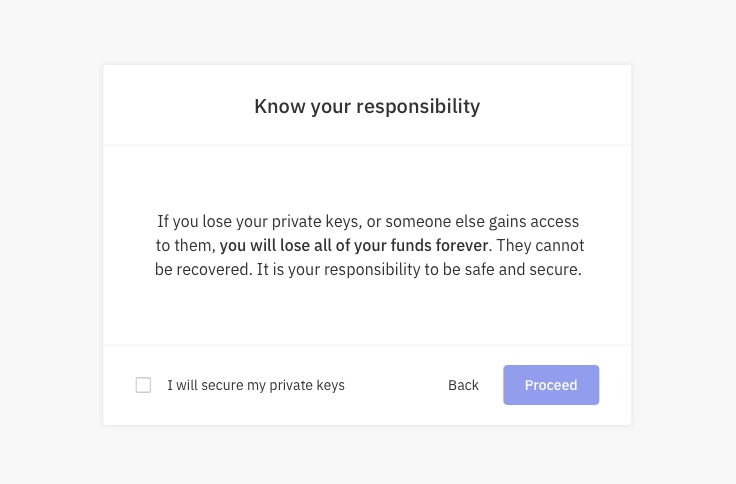Click the word "responsibility" in the dialog title
The height and width of the screenshot is (484, 736).
point(418,106)
